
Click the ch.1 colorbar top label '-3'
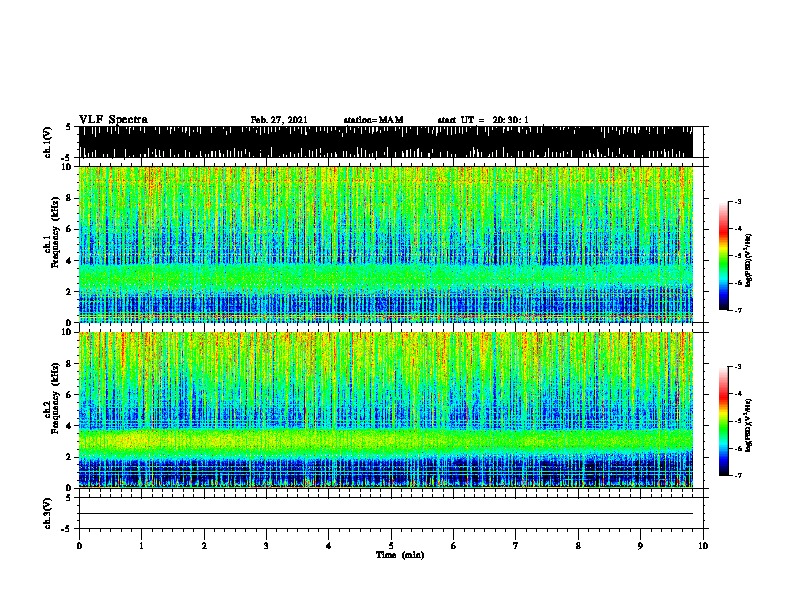tap(737, 202)
